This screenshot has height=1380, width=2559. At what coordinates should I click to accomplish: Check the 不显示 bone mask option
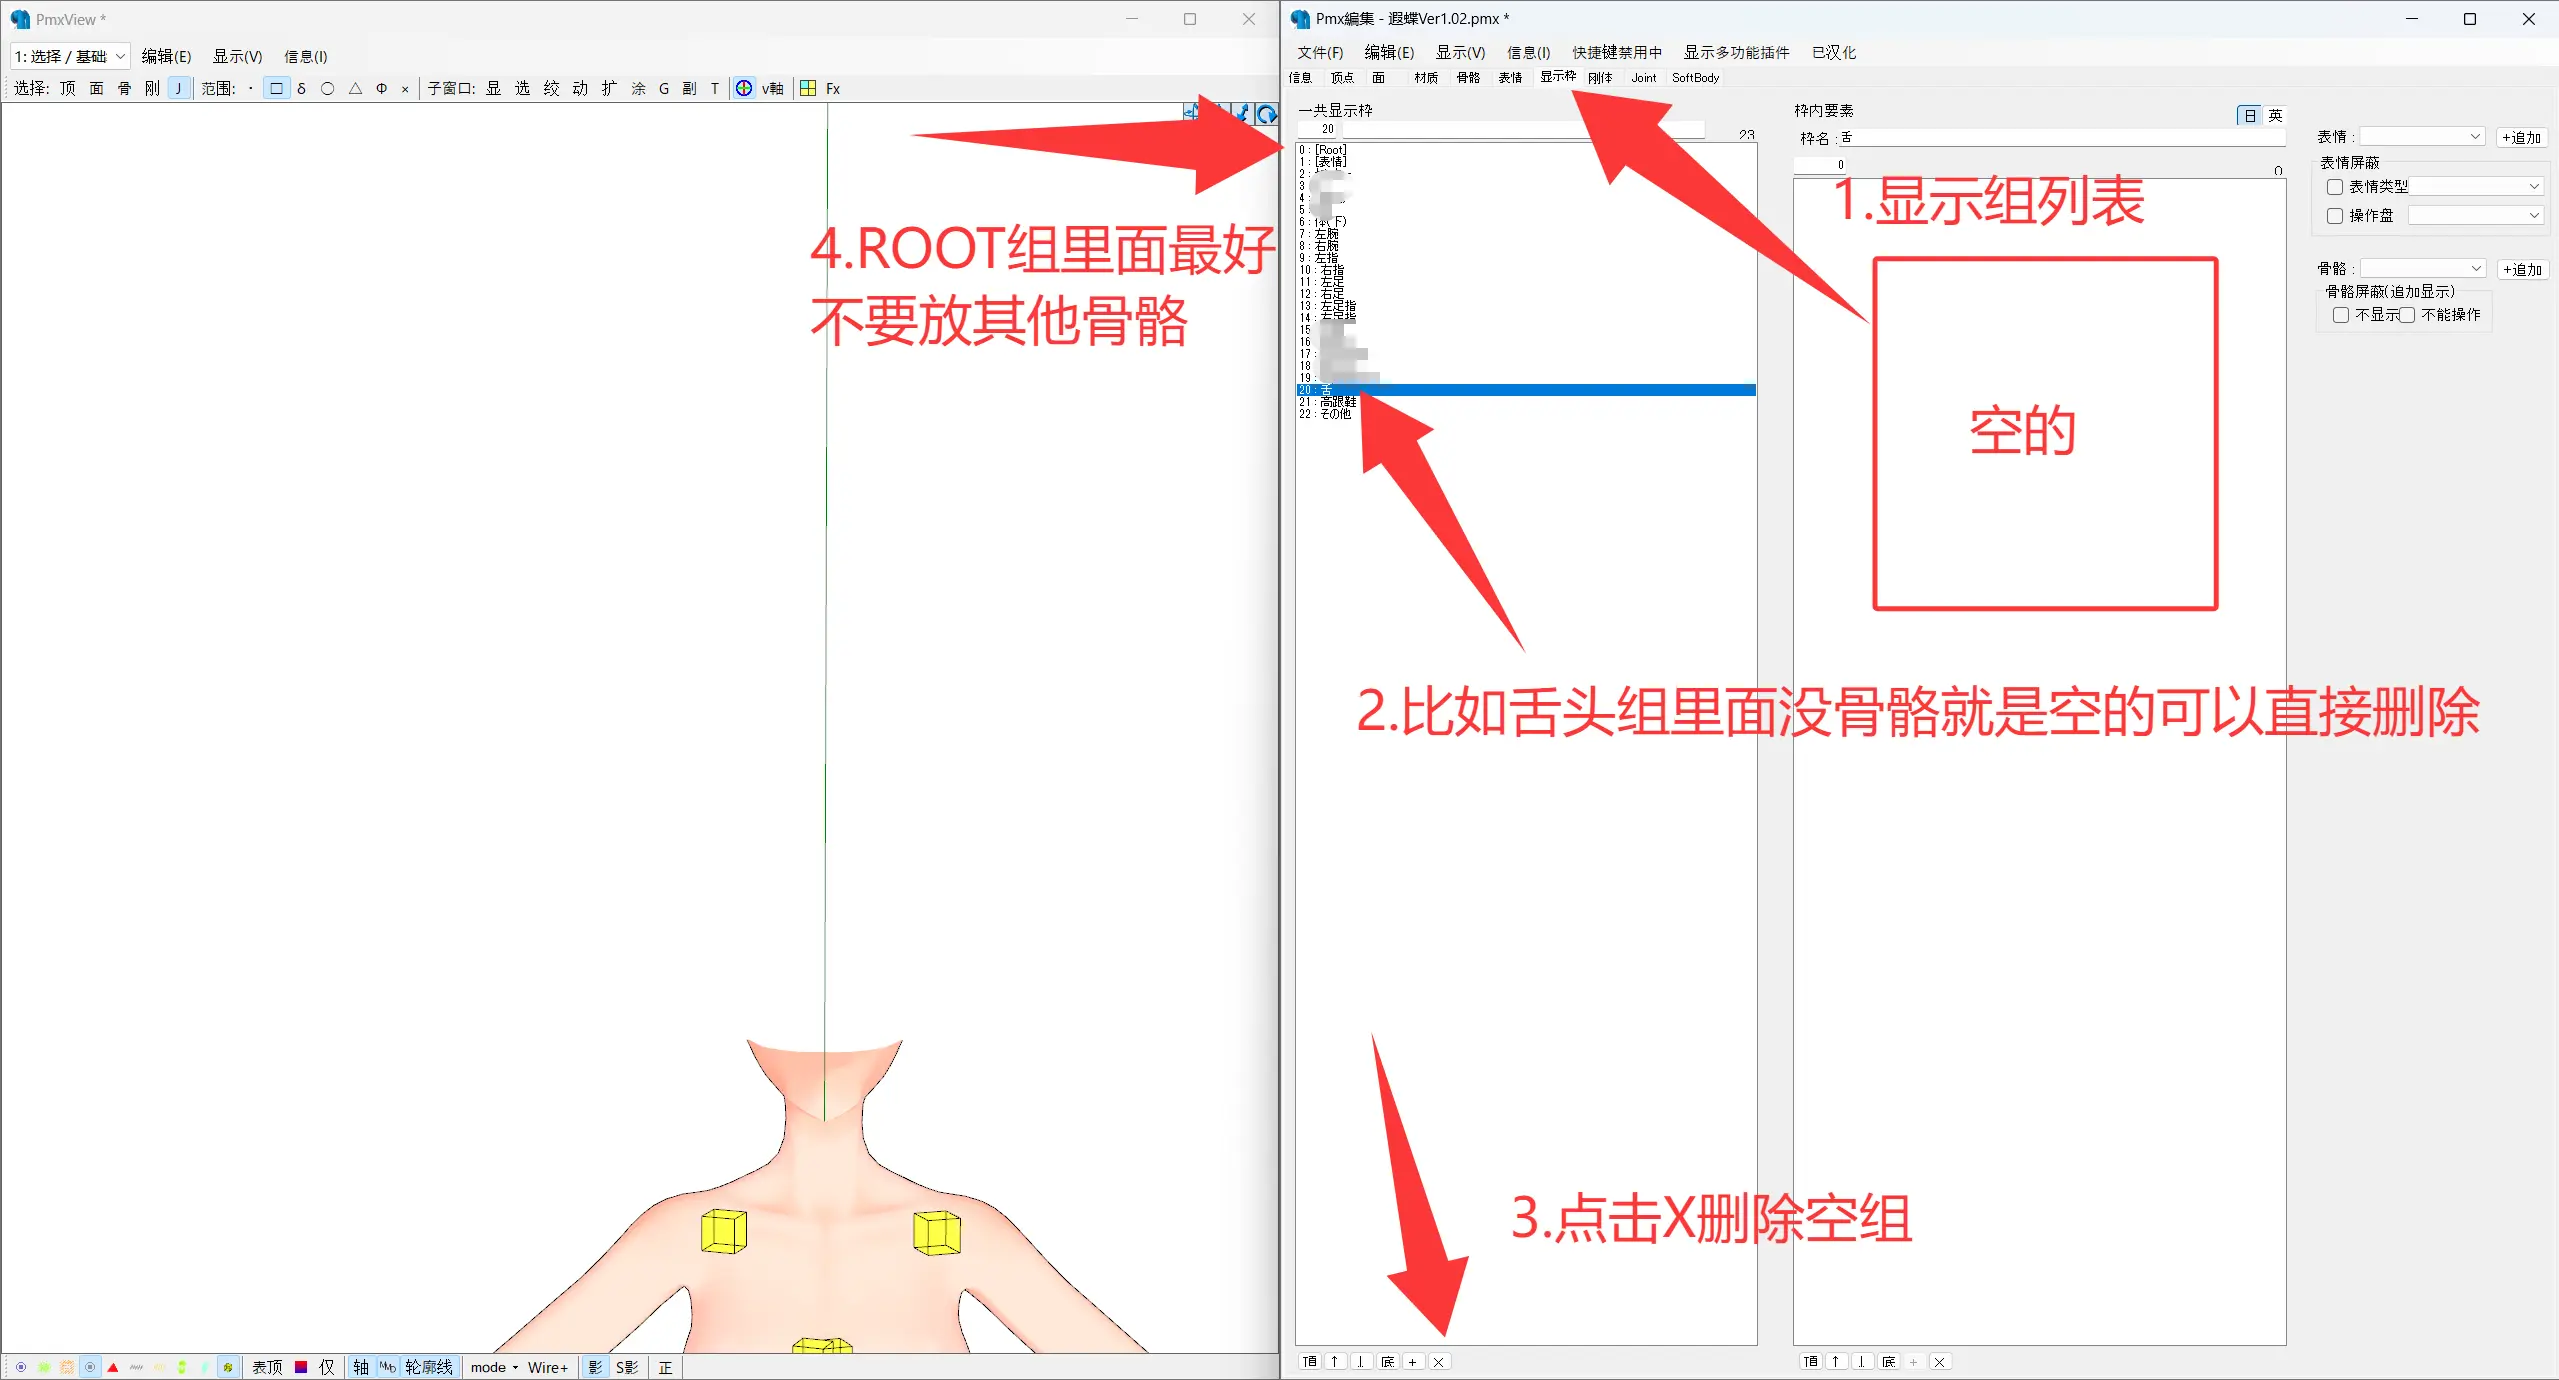pyautogui.click(x=2340, y=315)
